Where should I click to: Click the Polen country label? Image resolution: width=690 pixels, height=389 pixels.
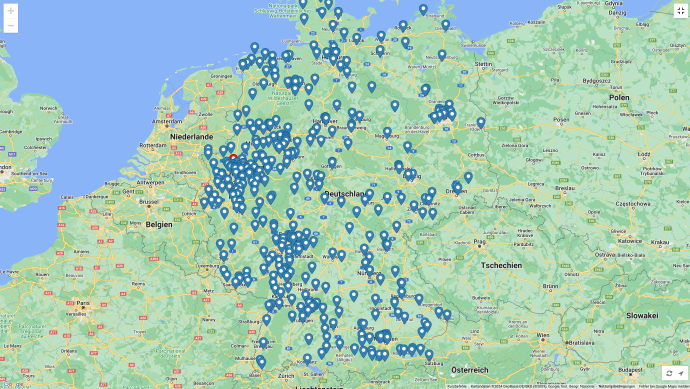coord(619,97)
